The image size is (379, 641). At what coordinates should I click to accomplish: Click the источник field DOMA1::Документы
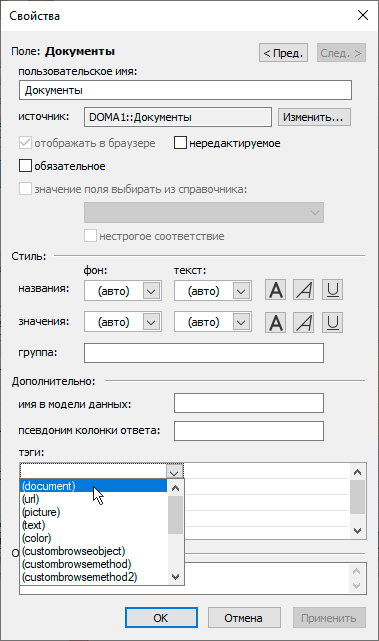tap(178, 117)
